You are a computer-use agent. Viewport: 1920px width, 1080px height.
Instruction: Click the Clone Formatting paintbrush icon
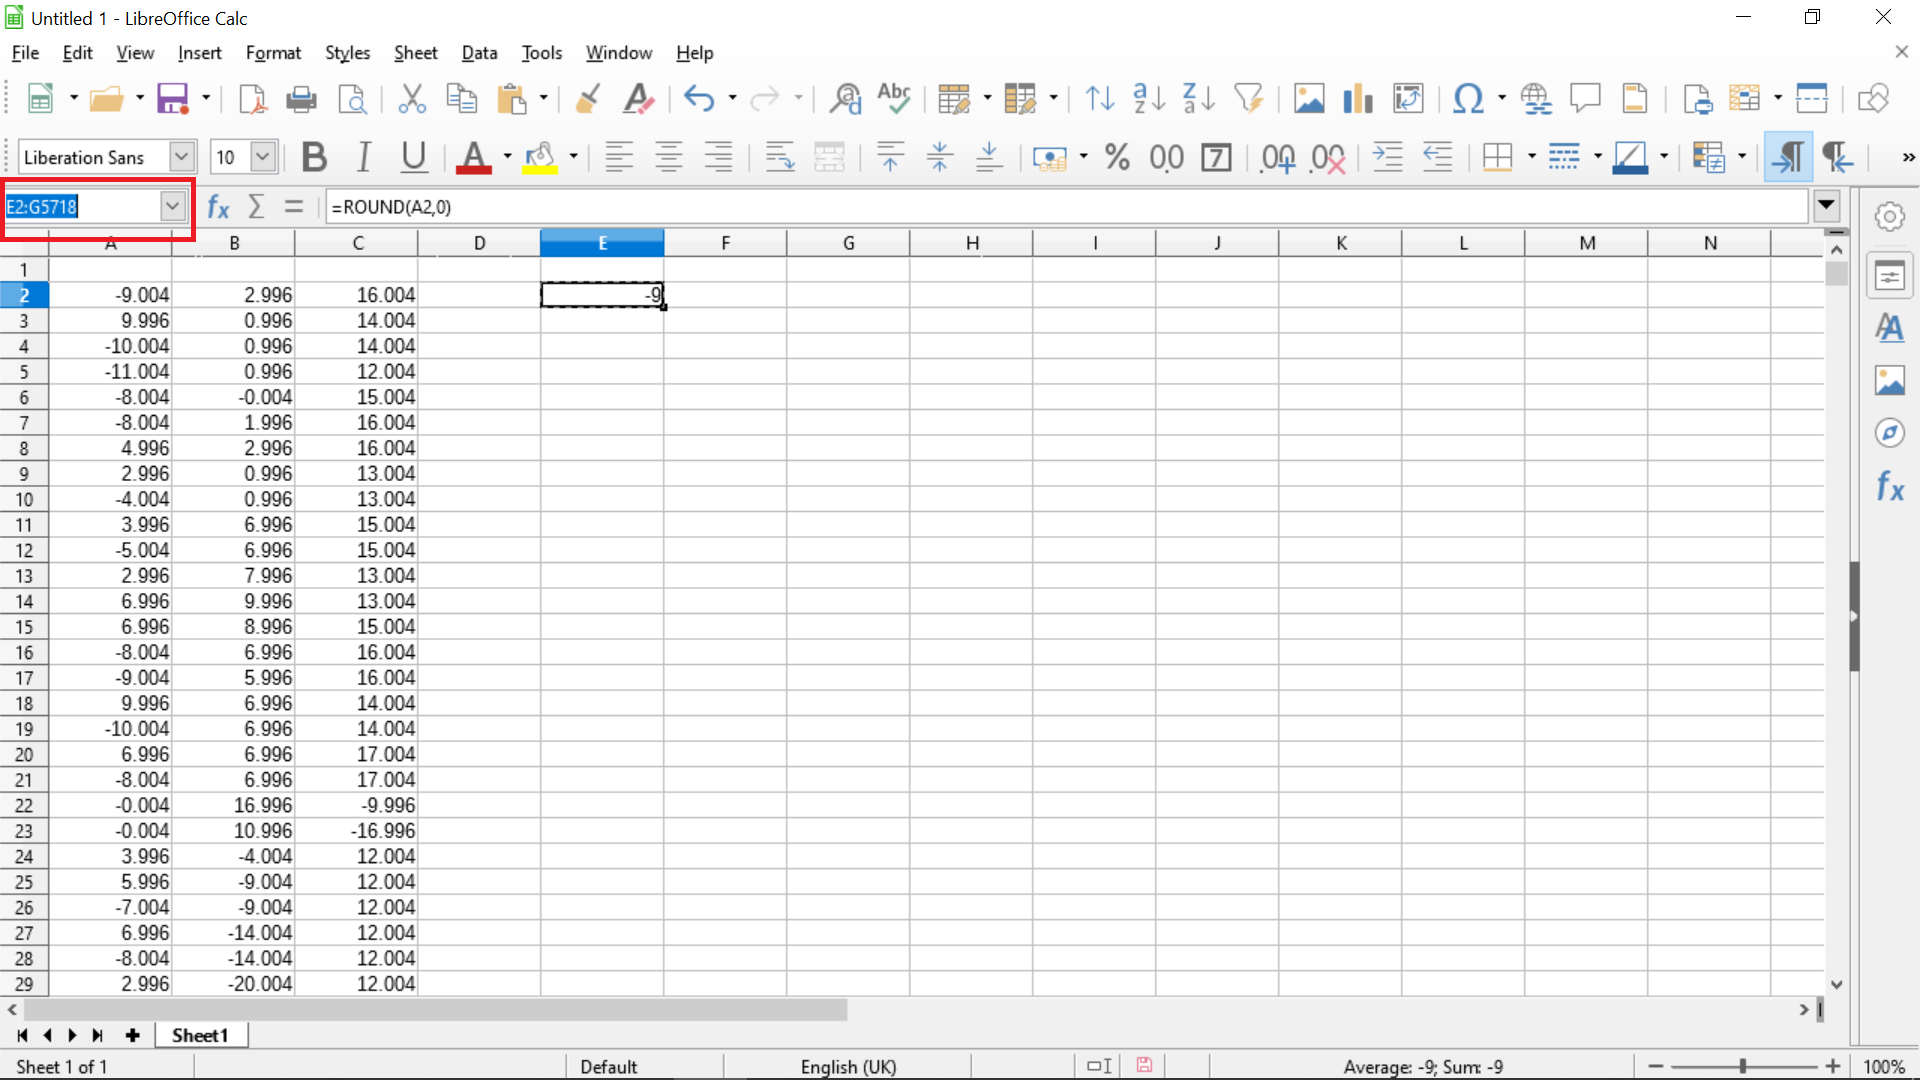(588, 98)
